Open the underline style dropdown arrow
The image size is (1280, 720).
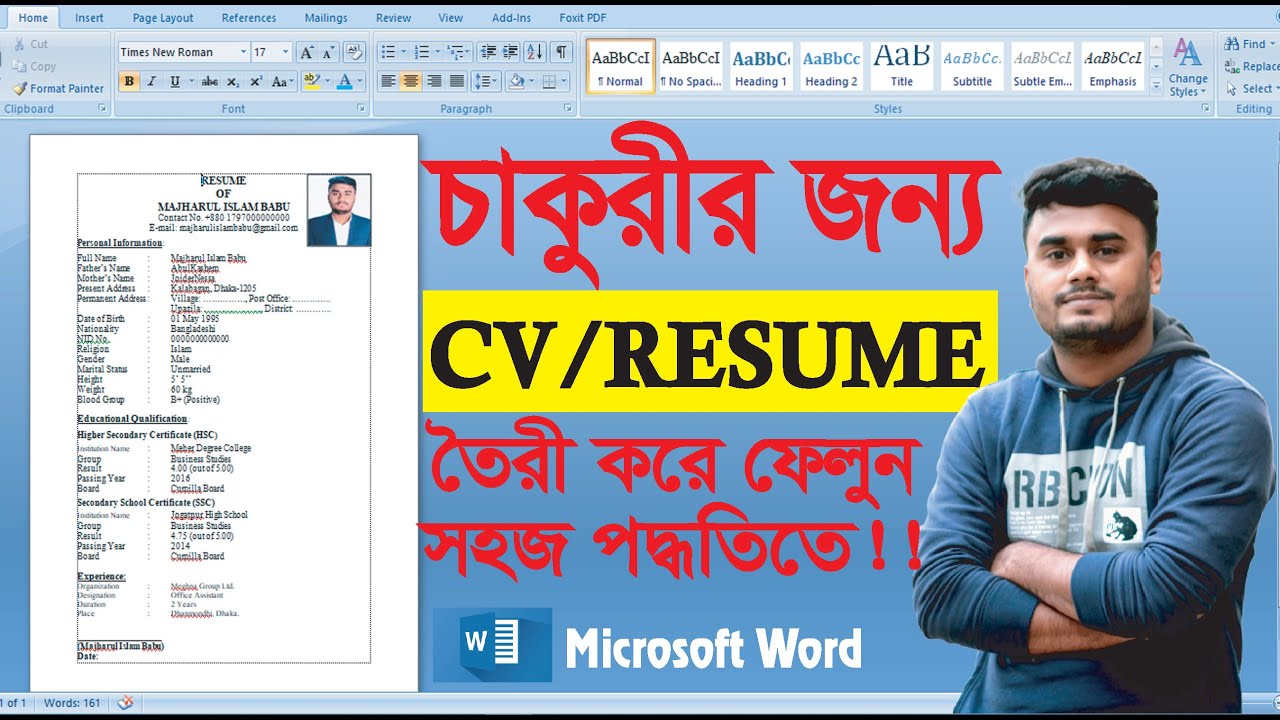[190, 81]
